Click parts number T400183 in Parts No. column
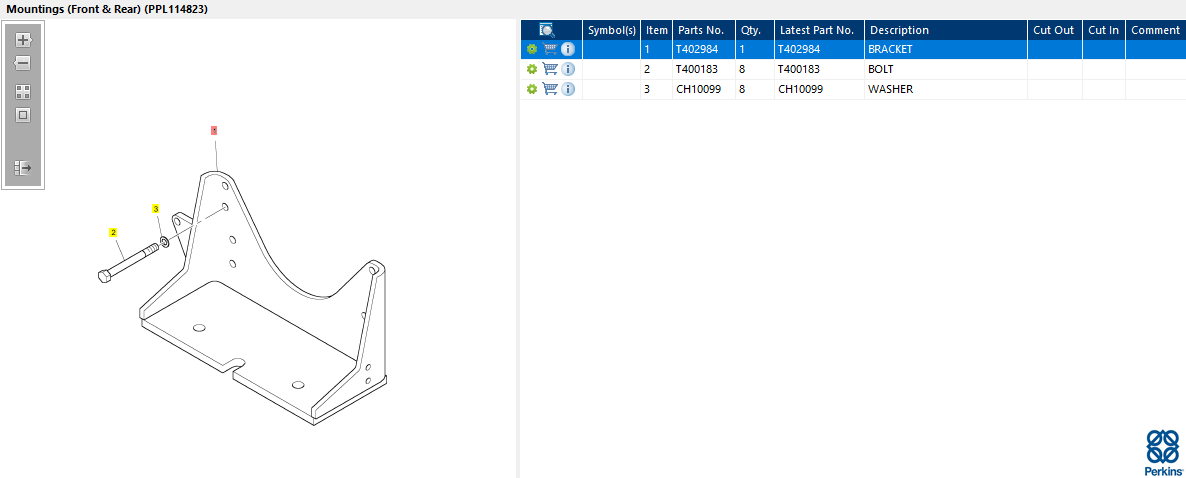 coord(703,69)
